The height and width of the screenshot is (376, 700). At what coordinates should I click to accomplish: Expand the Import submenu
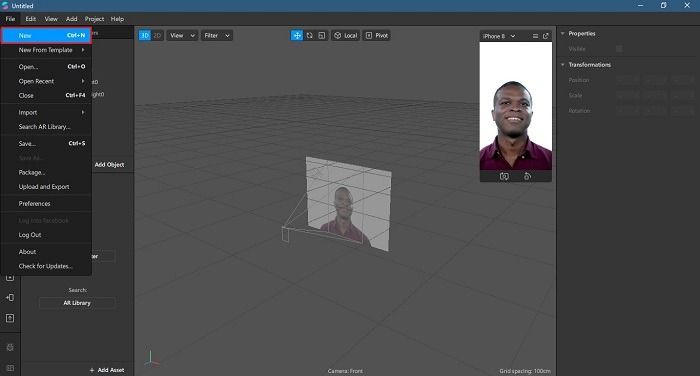(46, 113)
